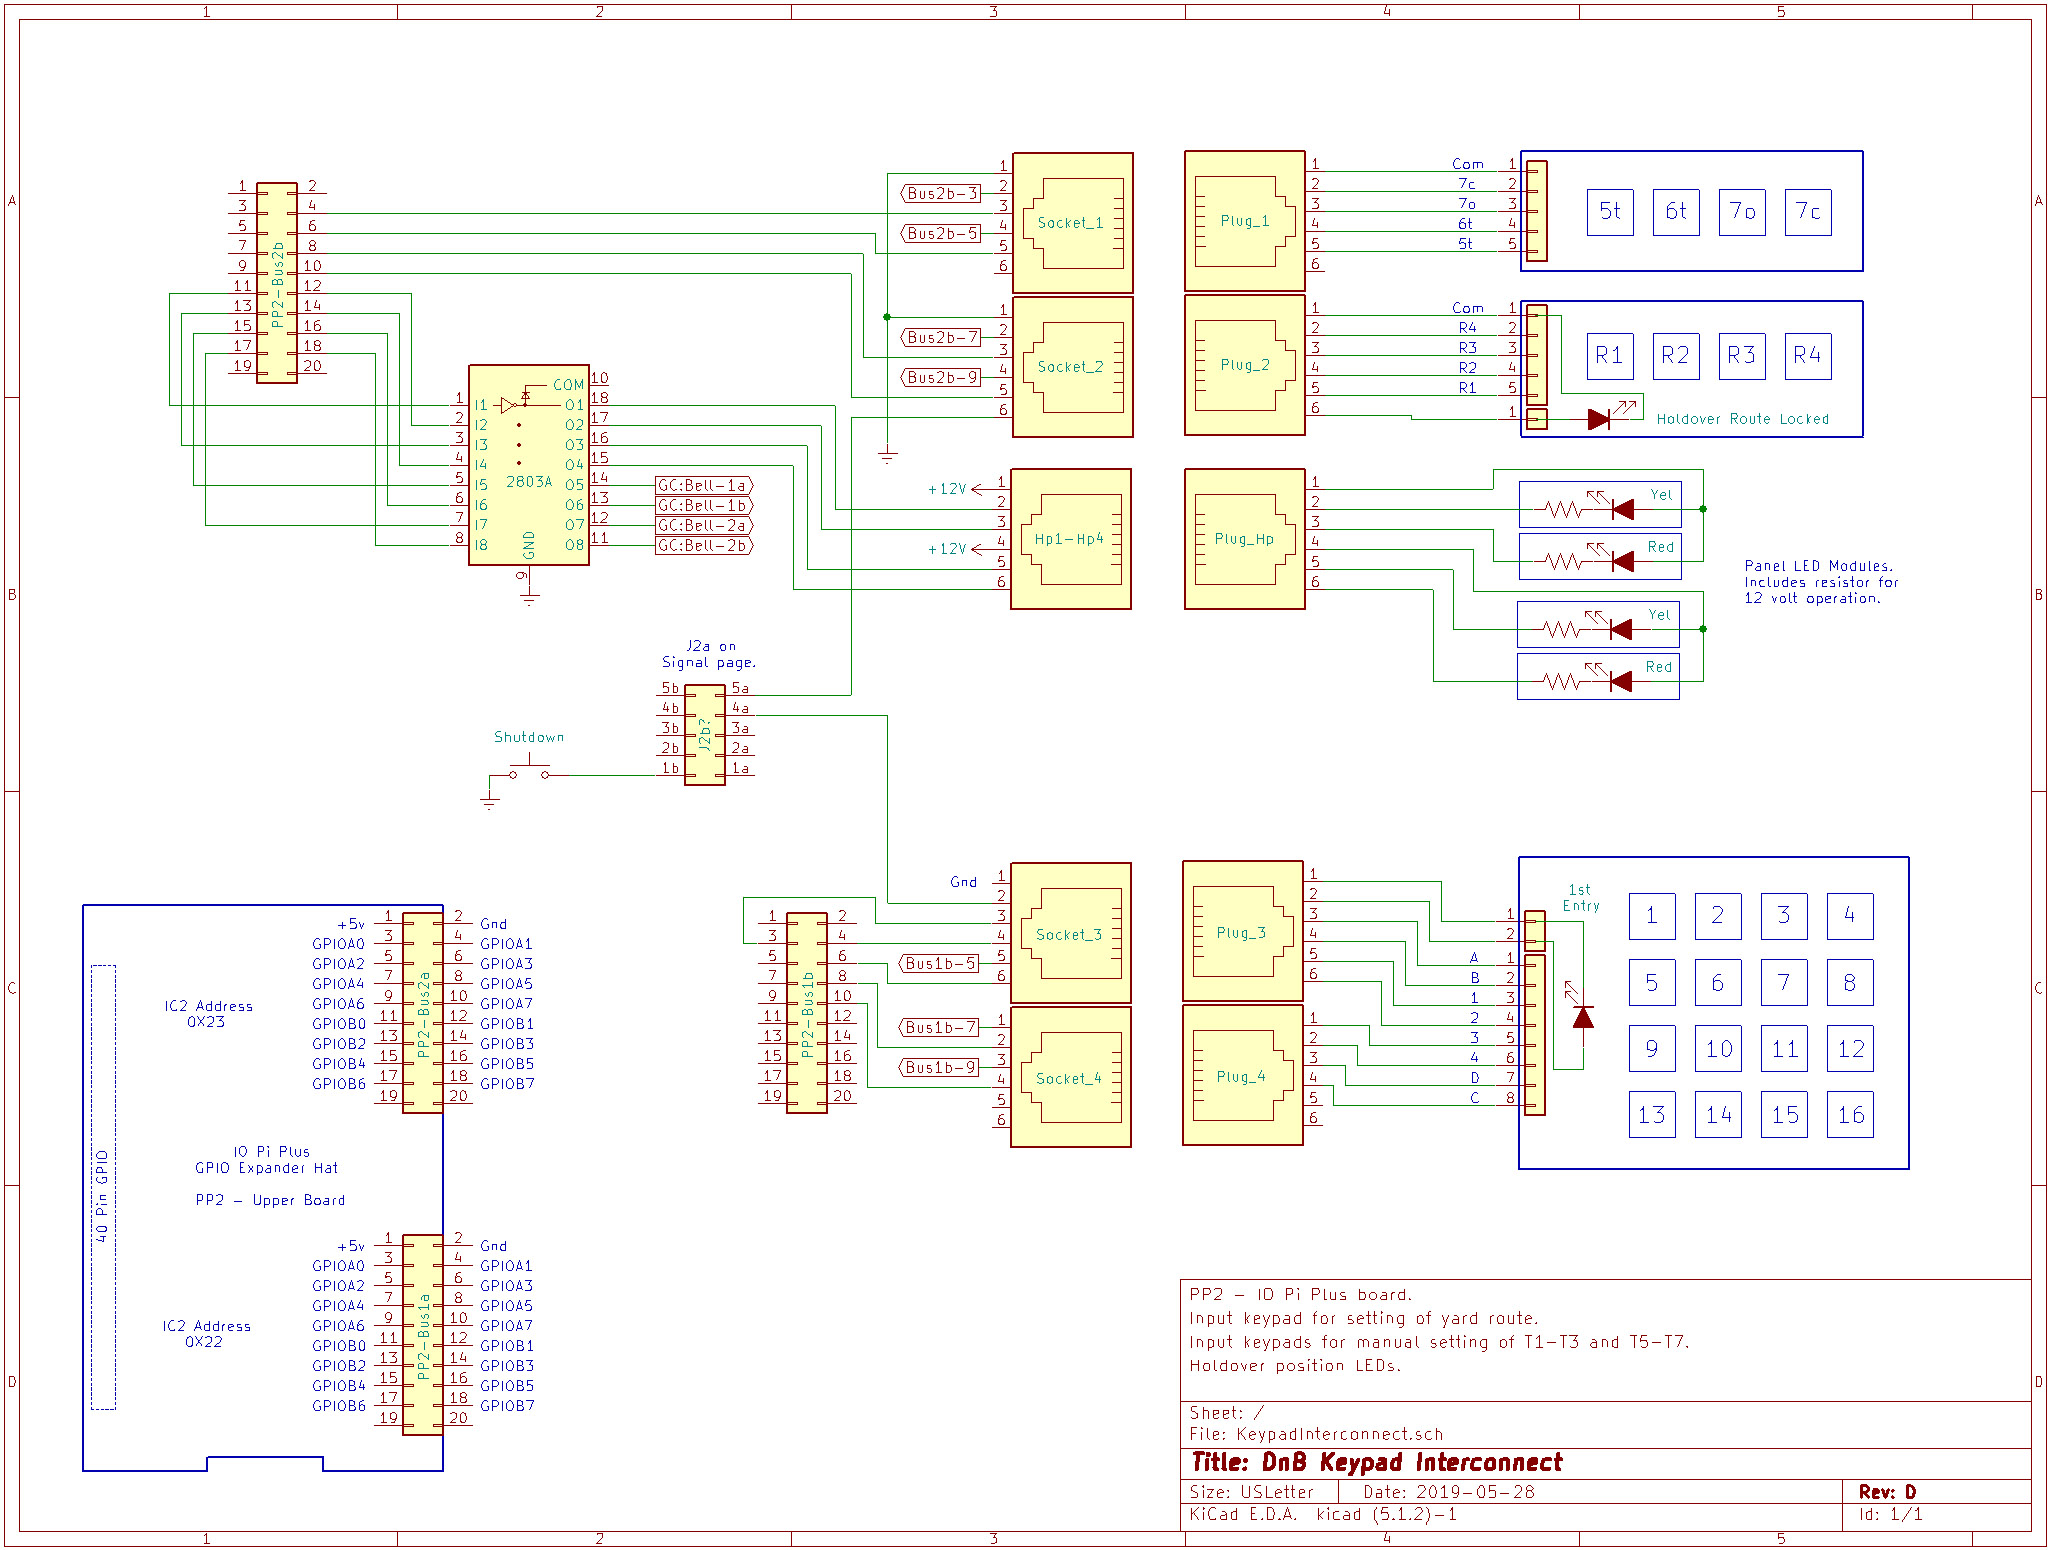Click the 'Date: 2019-05-28' field

(1449, 1492)
